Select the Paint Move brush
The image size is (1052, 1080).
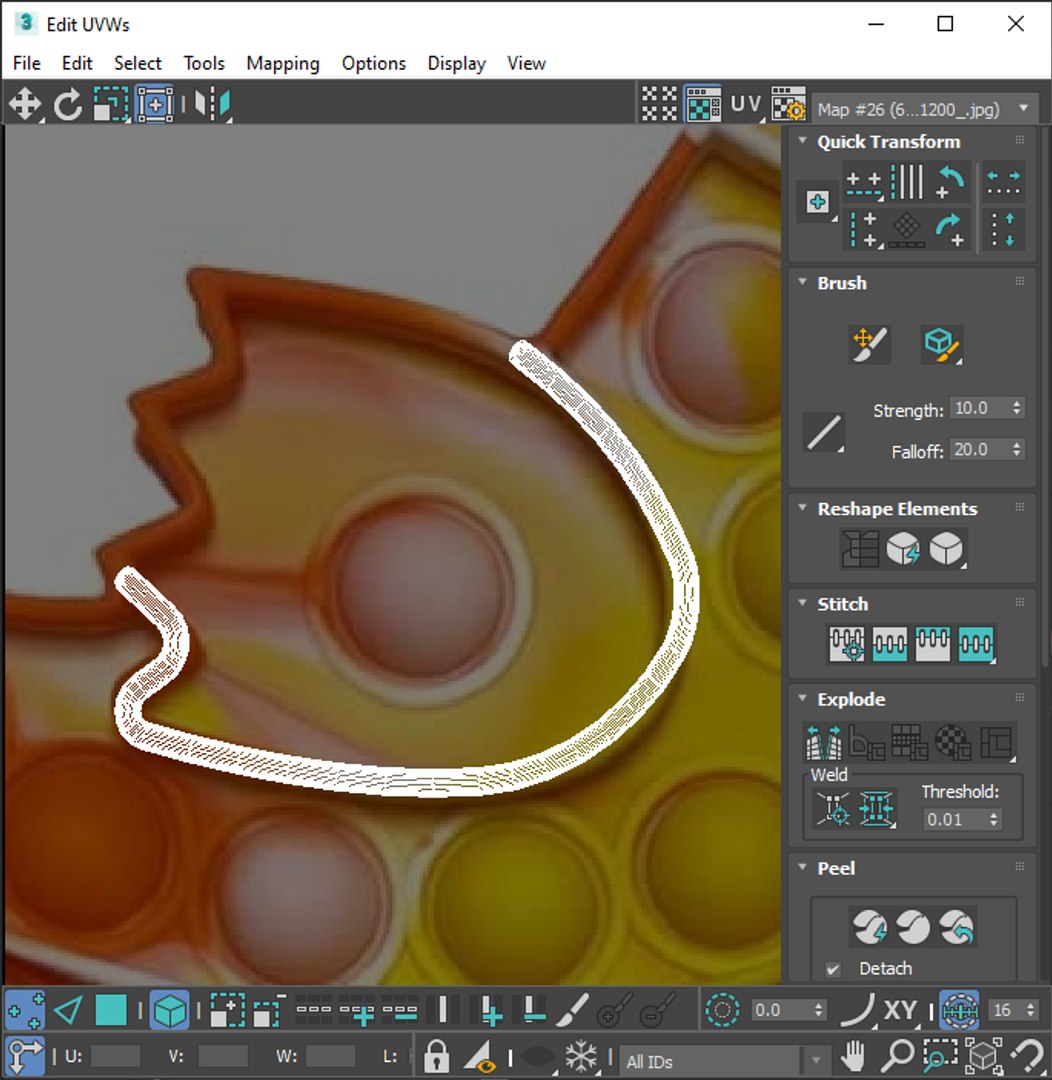(869, 344)
